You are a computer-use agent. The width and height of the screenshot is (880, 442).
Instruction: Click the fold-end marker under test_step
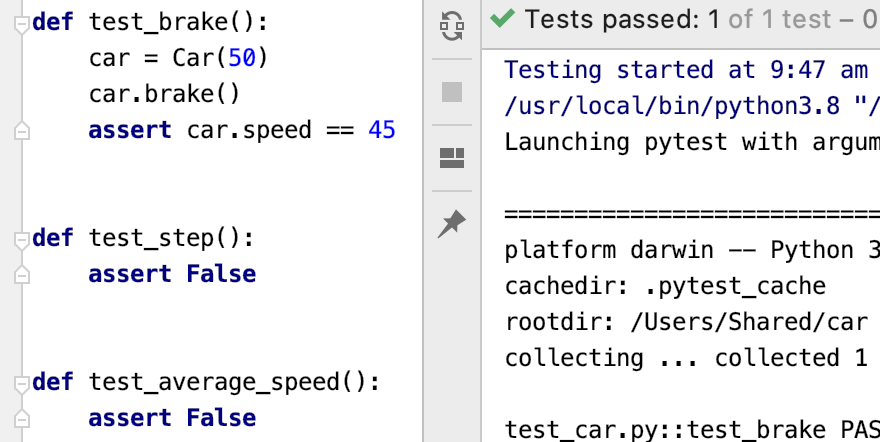tap(21, 274)
